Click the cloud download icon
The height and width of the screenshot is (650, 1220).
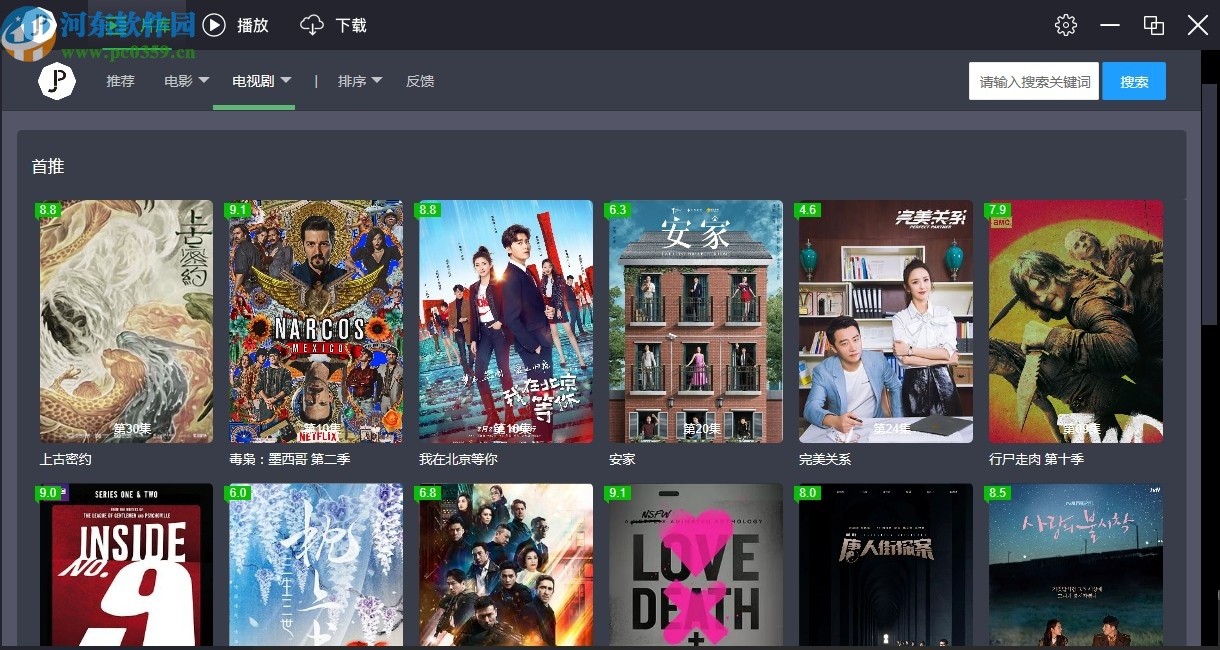(x=312, y=25)
